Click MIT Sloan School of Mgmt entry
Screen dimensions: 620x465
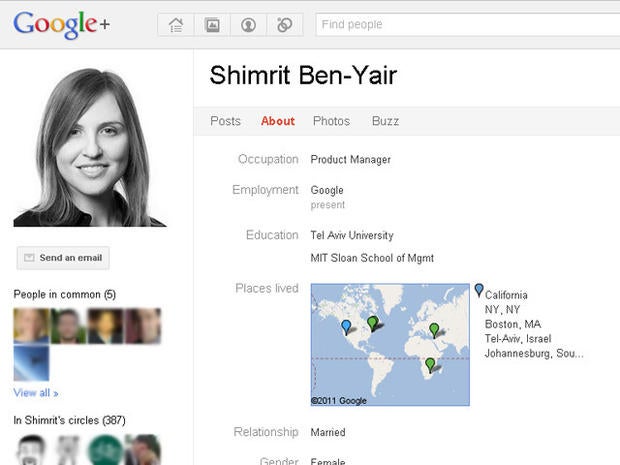tap(372, 258)
